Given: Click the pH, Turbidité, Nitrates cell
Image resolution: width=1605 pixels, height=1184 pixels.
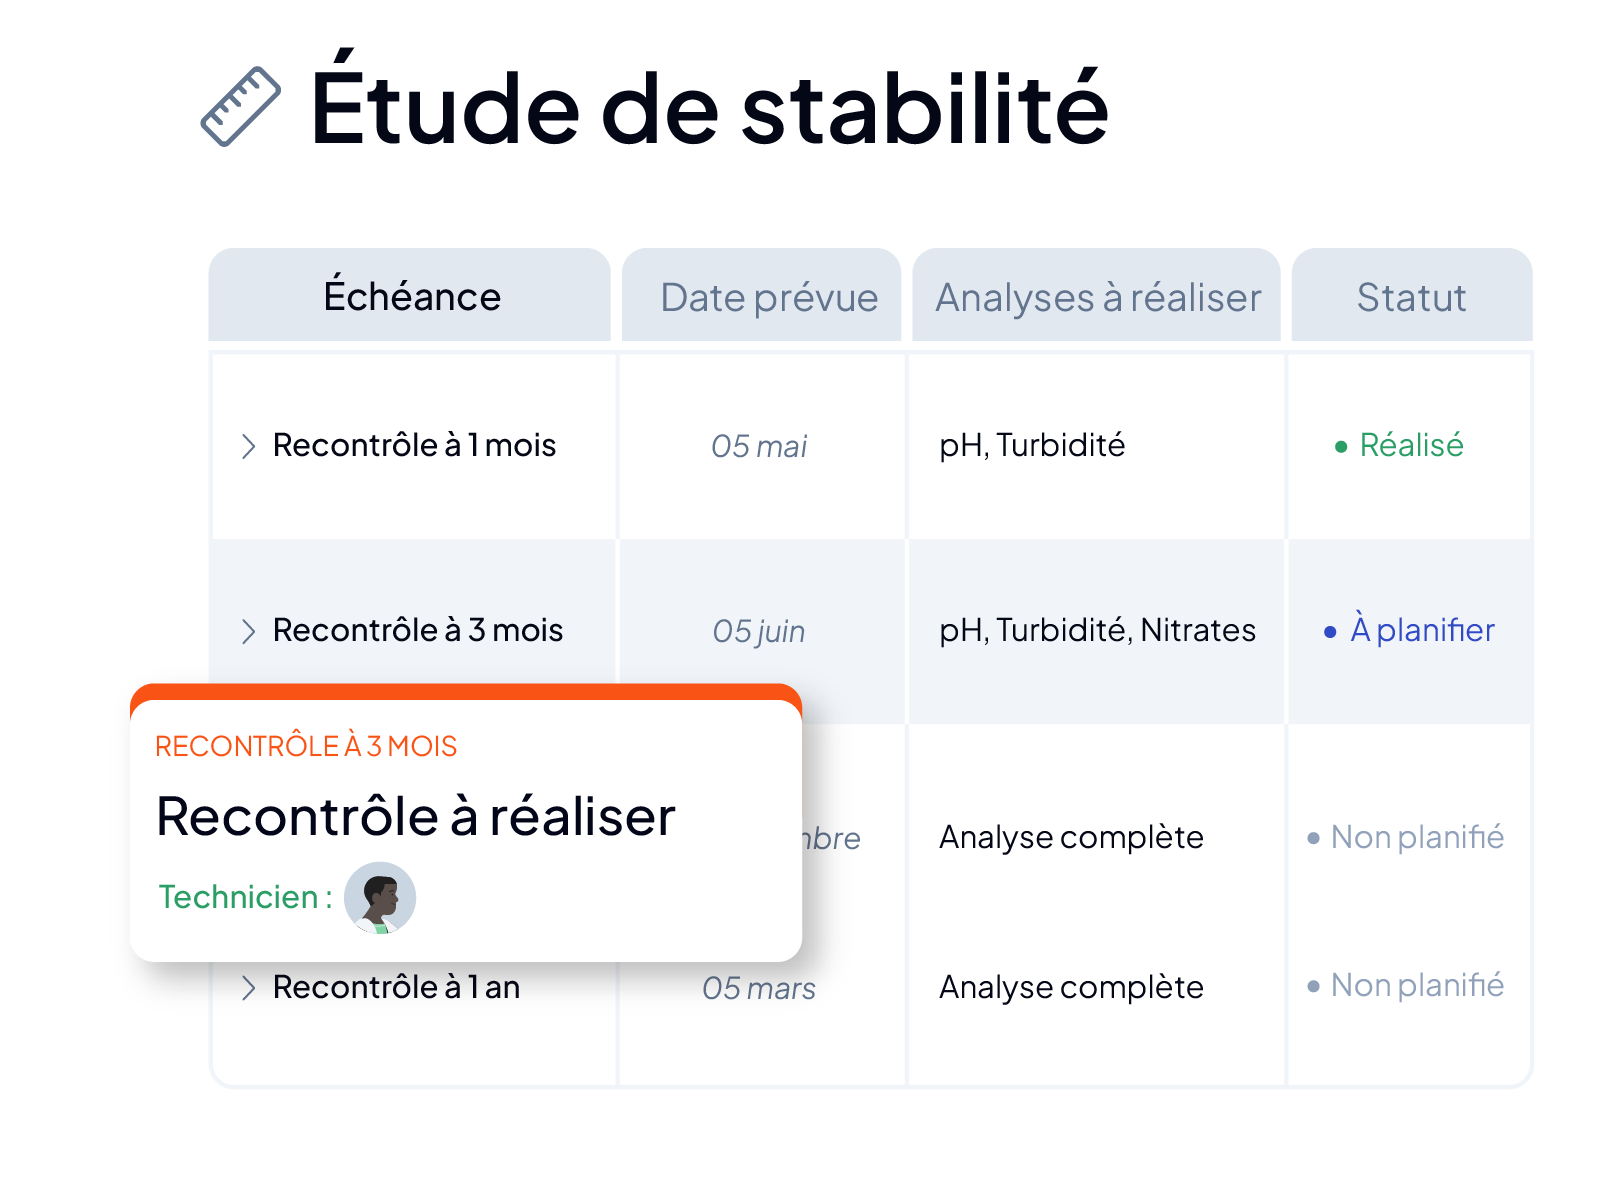Looking at the screenshot, I should [1097, 630].
